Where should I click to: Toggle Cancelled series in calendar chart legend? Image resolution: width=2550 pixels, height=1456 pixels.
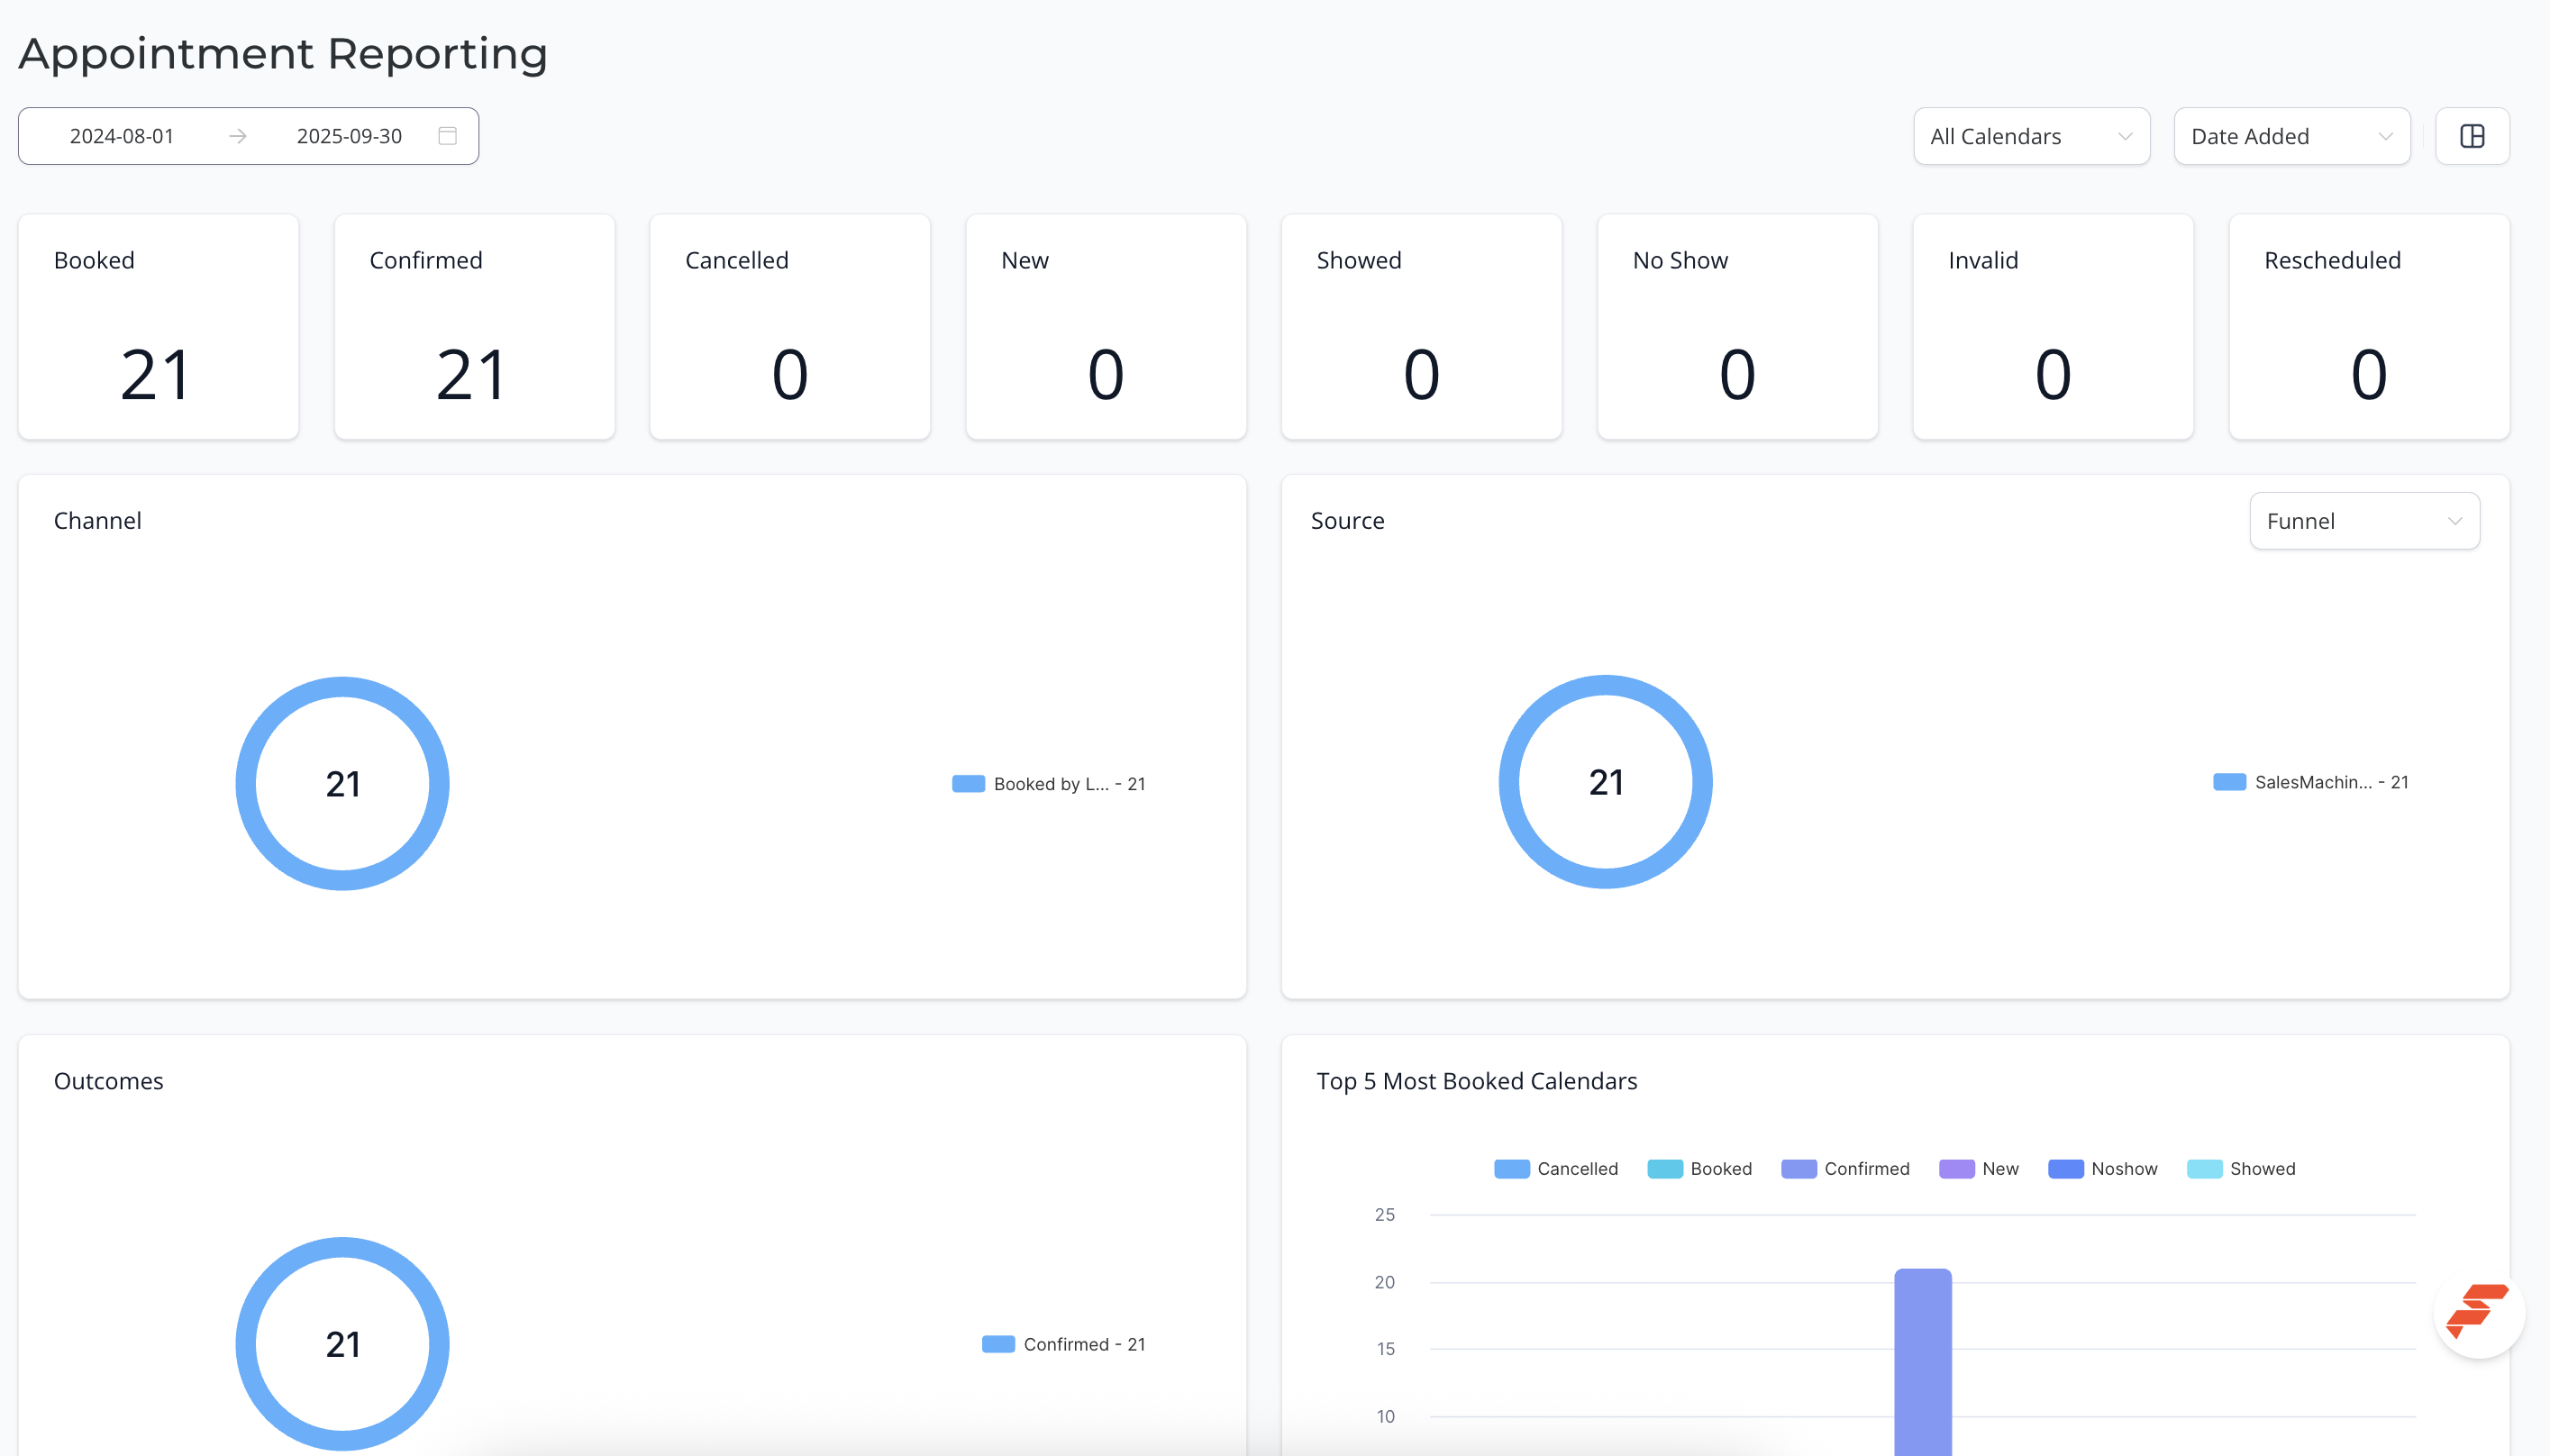[x=1555, y=1168]
